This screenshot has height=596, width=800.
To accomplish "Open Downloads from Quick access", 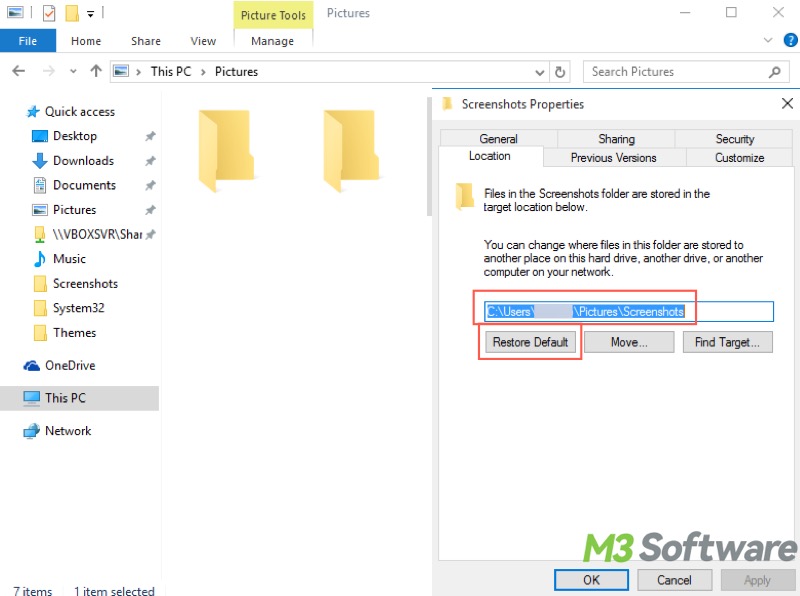I will (x=83, y=161).
